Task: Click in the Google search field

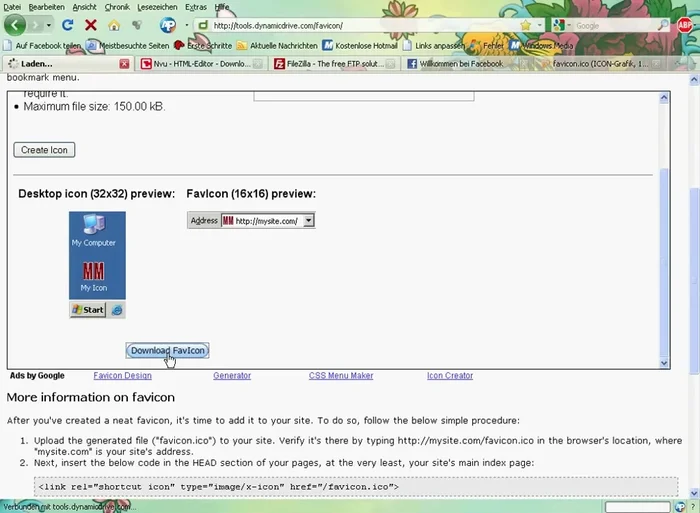Action: (x=620, y=25)
